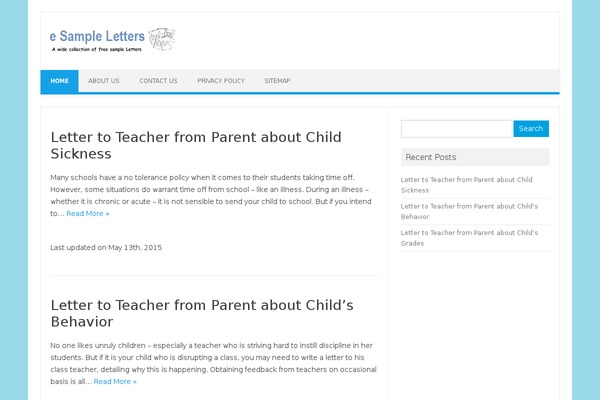
Task: Click Read More under Child's Behavior excerpt
Action: pyautogui.click(x=115, y=382)
